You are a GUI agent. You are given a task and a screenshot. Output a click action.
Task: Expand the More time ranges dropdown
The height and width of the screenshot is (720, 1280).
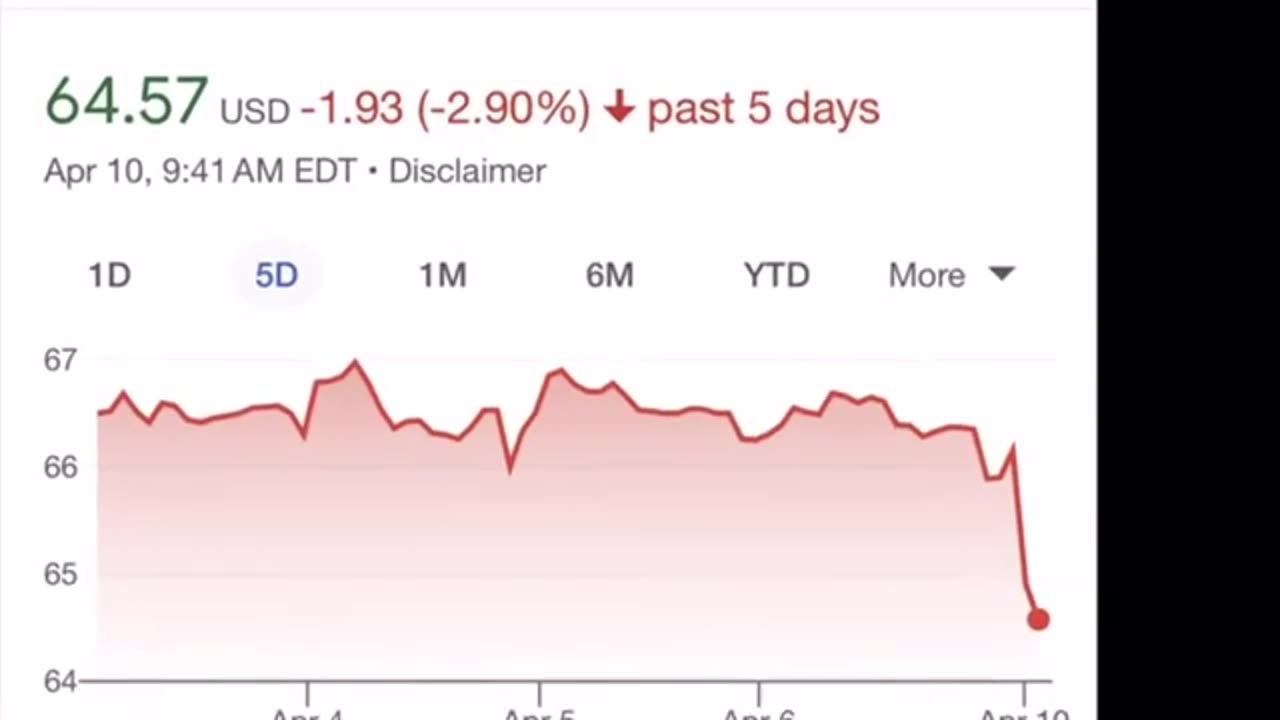tap(950, 275)
